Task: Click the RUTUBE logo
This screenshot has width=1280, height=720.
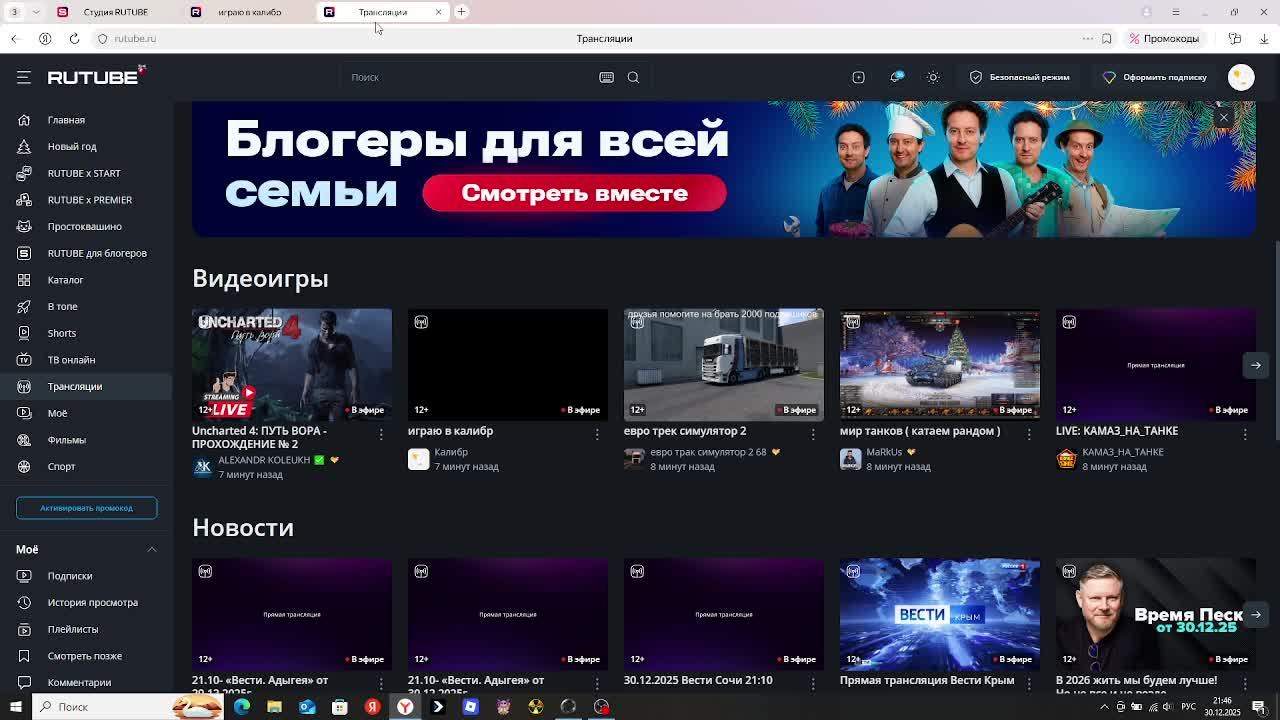Action: coord(96,77)
